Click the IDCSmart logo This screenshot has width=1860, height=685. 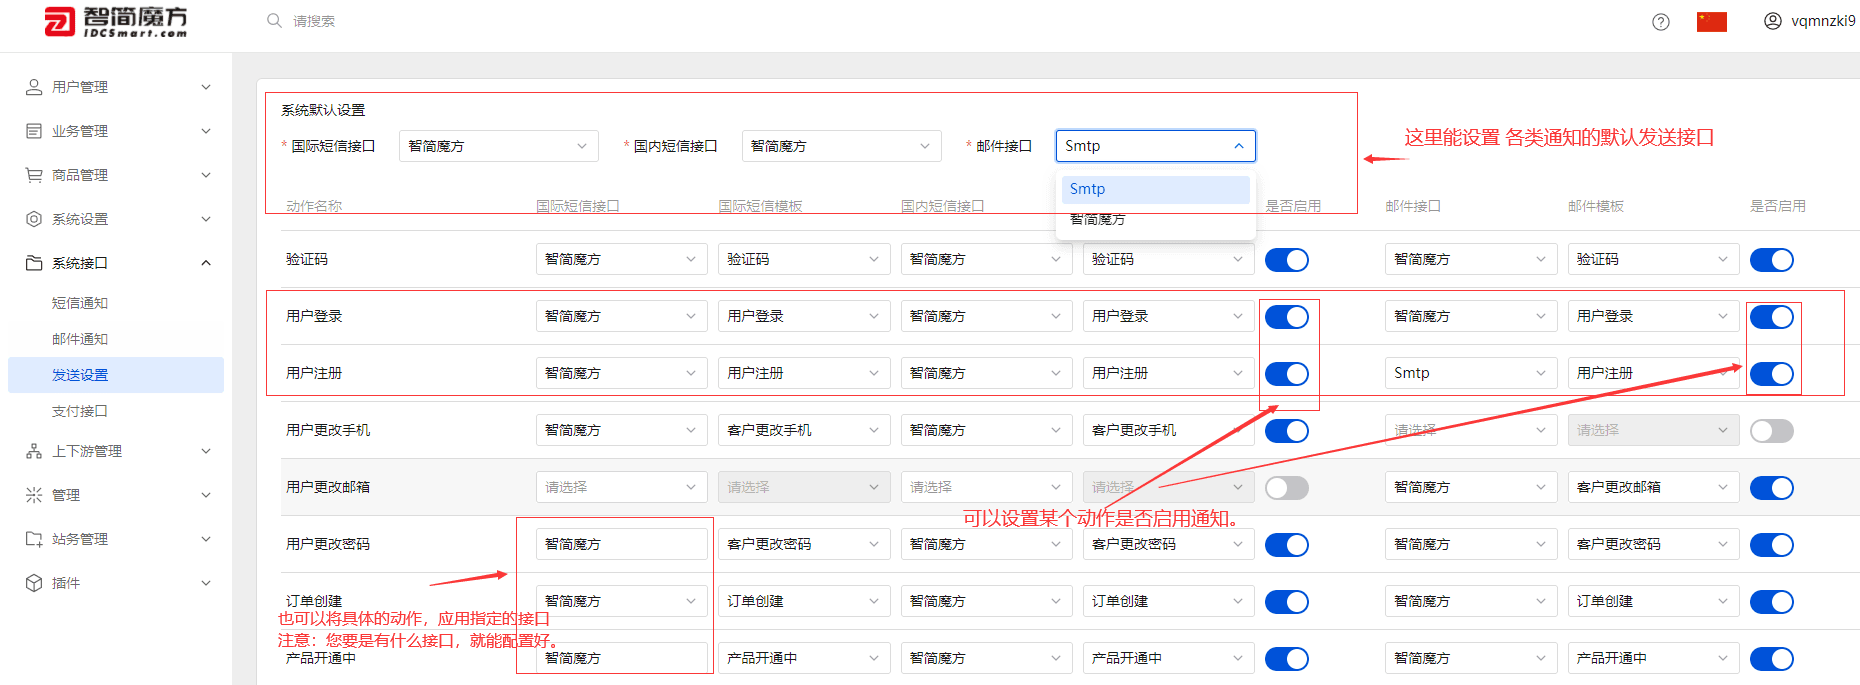point(116,21)
